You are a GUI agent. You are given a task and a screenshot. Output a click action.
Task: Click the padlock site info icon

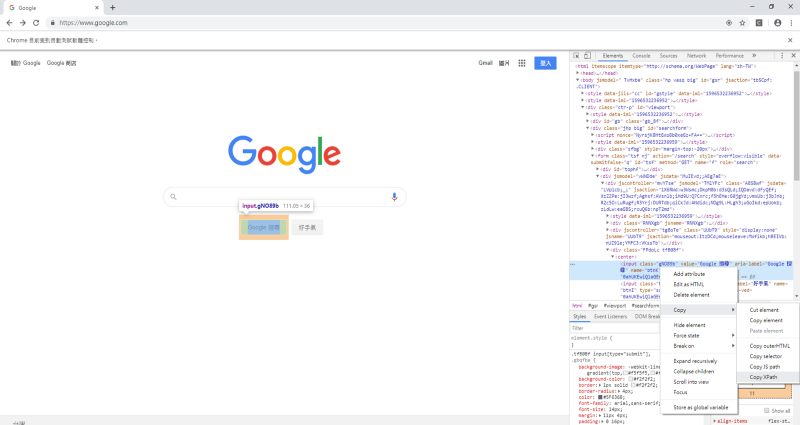[52, 22]
